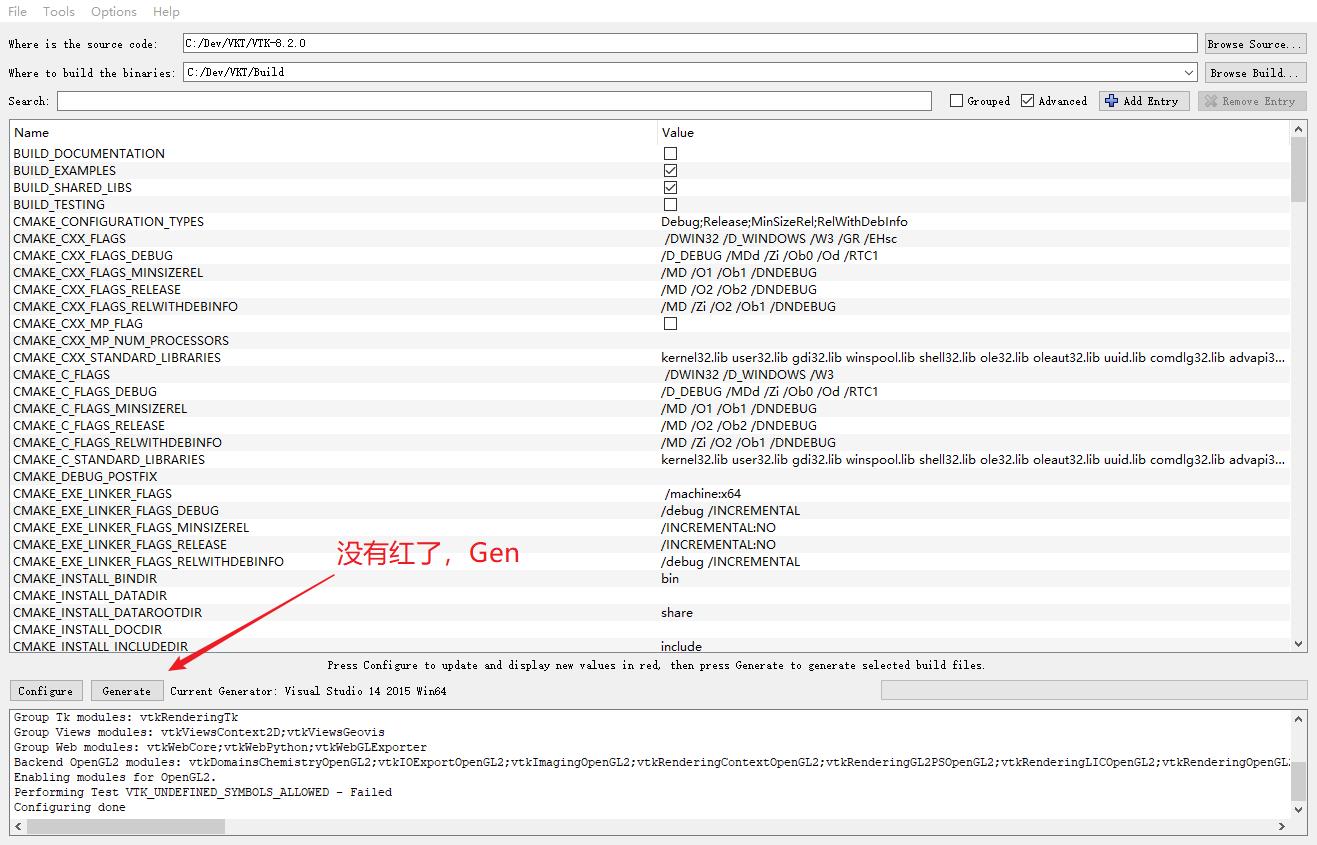Image resolution: width=1317 pixels, height=845 pixels.
Task: Click the output log scroll-up arrow
Action: tap(1299, 718)
